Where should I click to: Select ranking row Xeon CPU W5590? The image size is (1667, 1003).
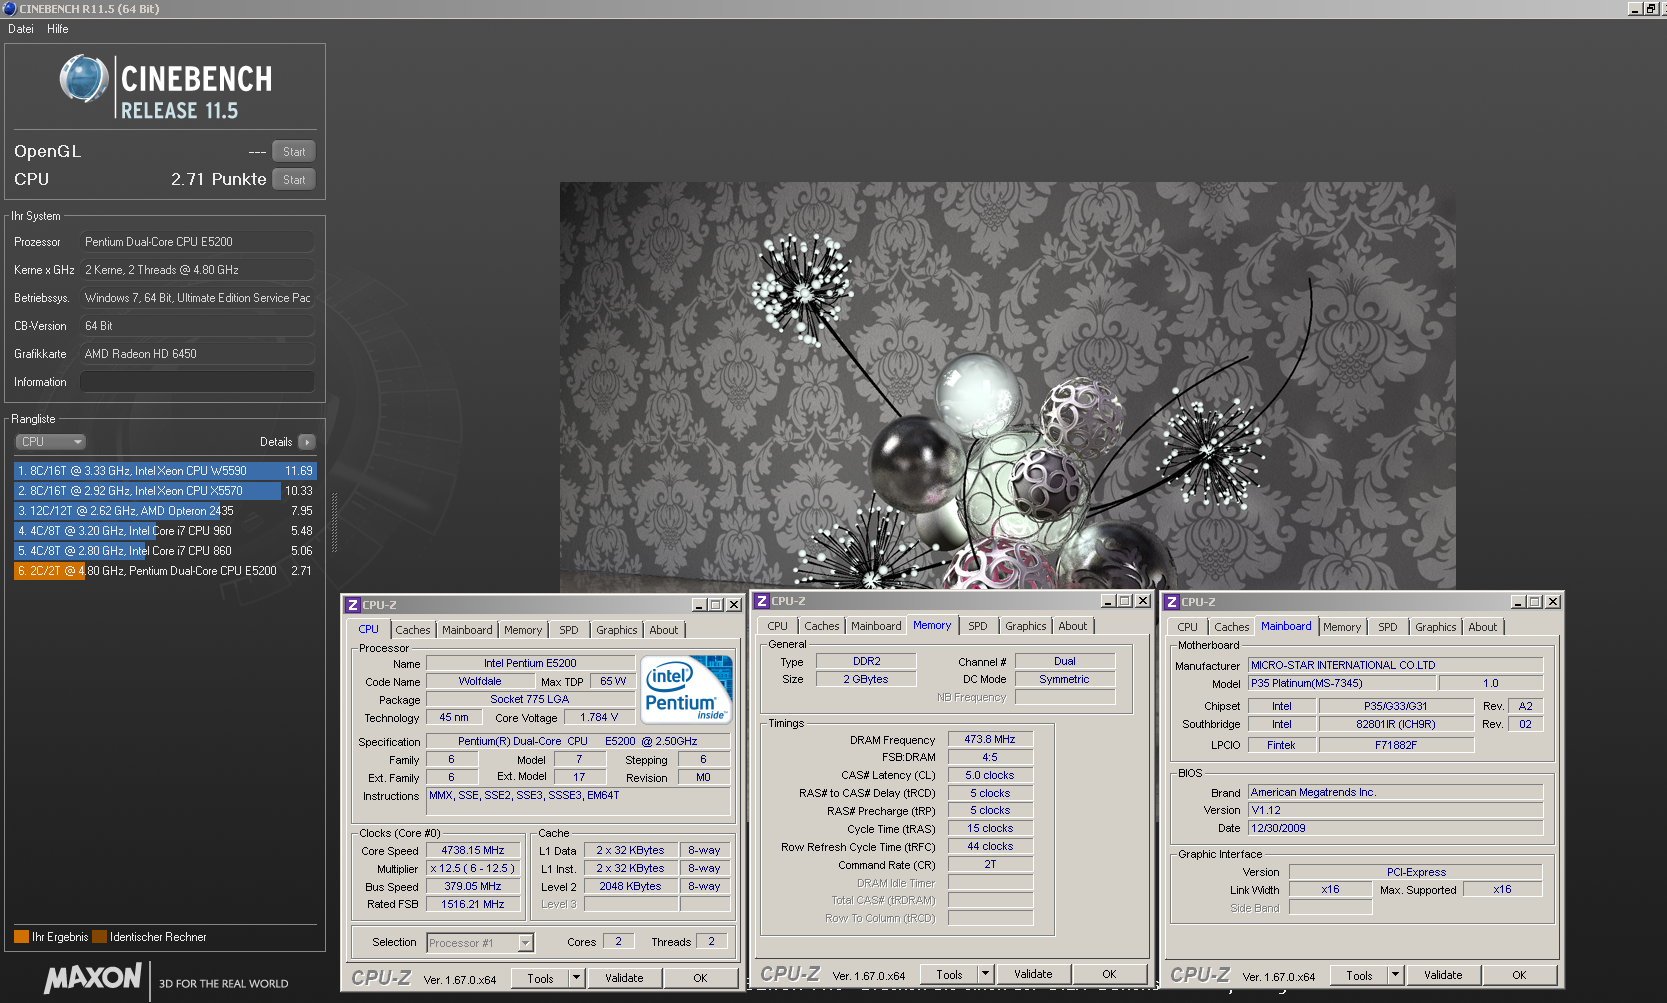165,471
